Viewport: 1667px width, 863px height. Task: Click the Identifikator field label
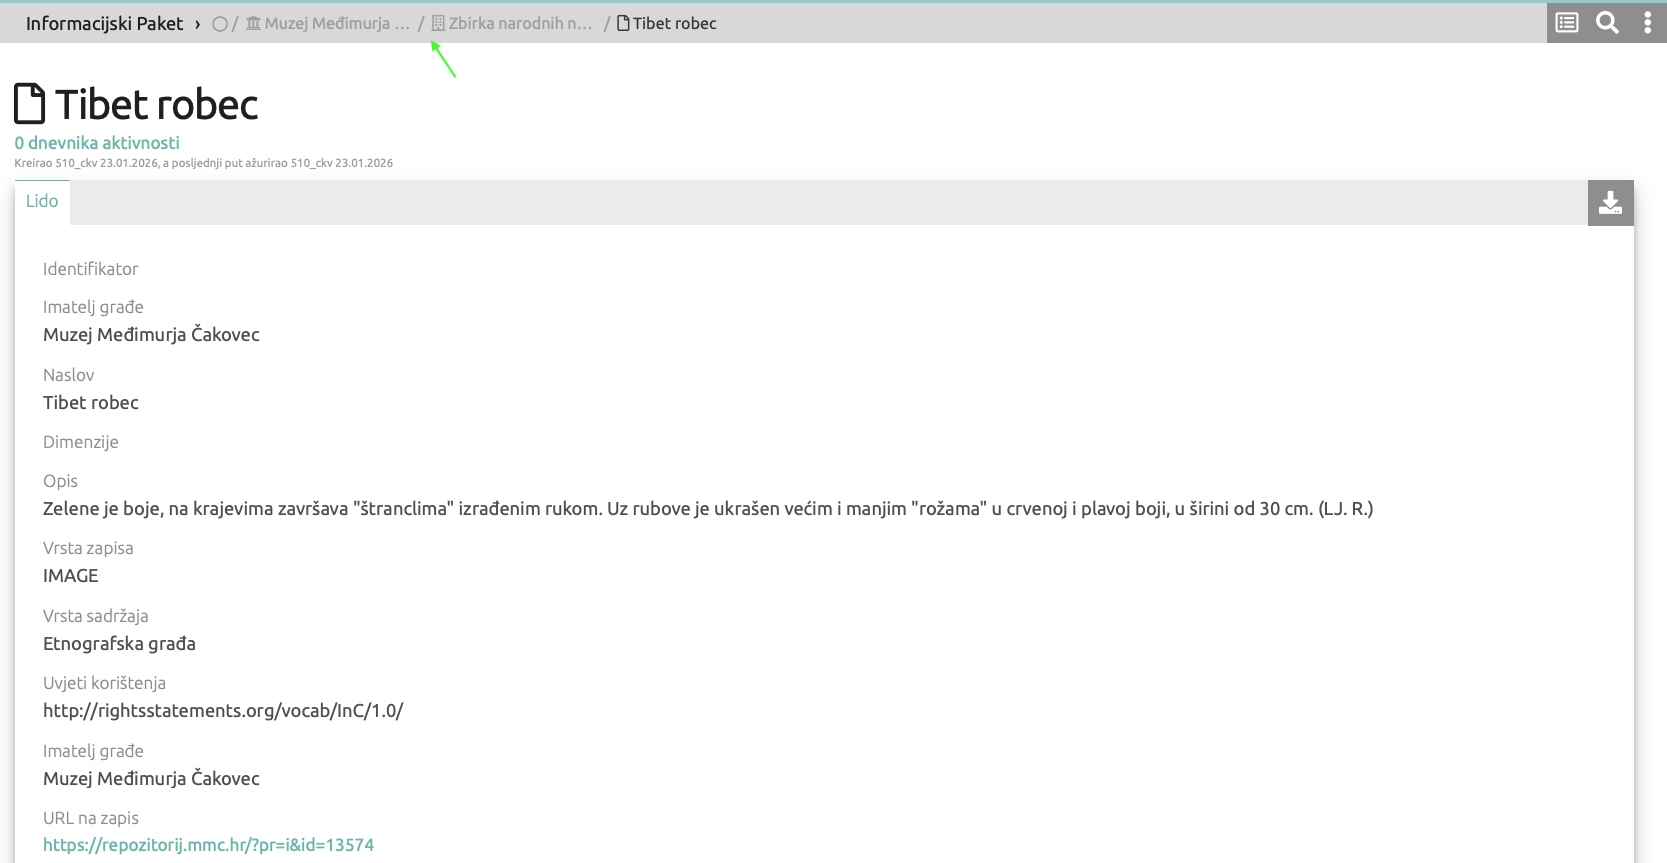(90, 269)
